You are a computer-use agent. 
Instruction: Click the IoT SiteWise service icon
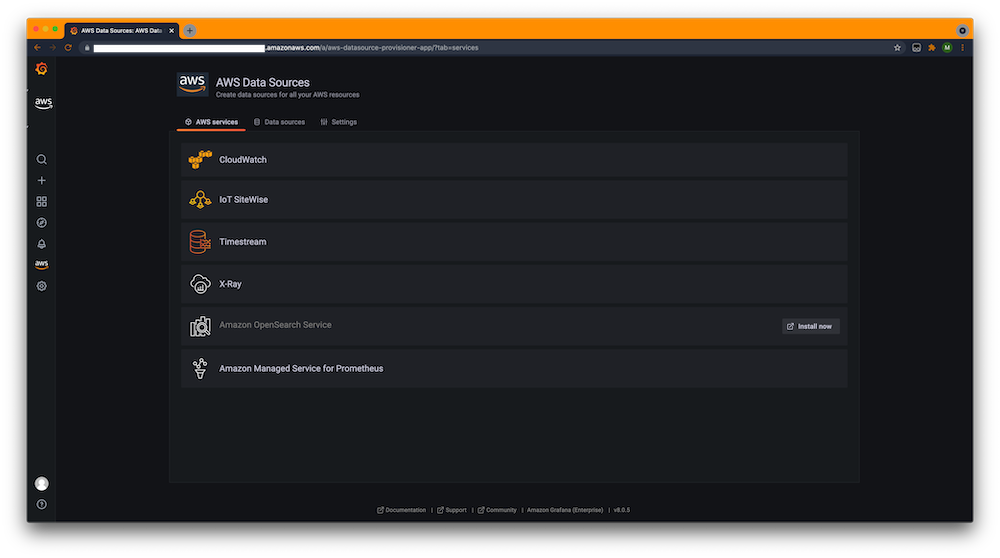click(x=200, y=200)
